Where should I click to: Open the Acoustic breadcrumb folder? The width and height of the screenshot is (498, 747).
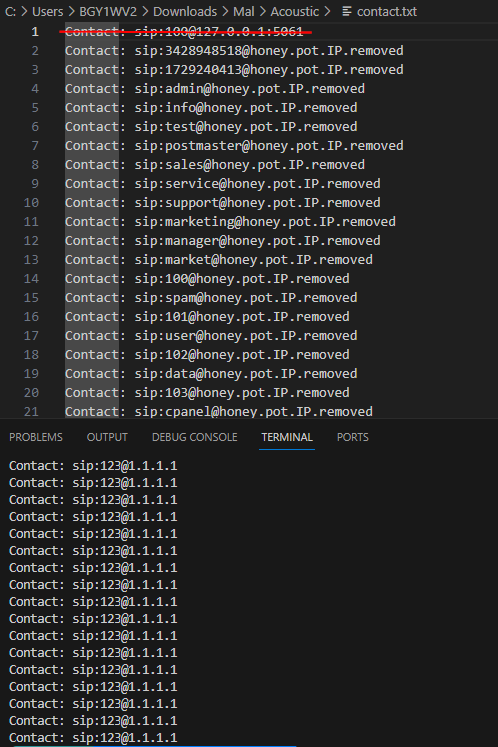295,11
